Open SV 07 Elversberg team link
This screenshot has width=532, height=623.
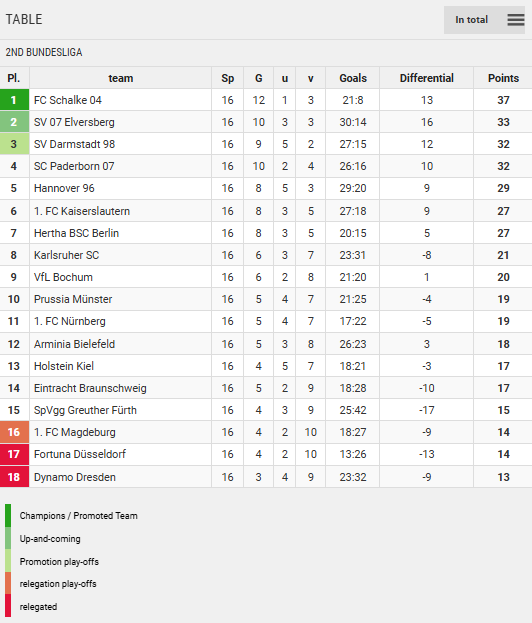click(x=74, y=122)
